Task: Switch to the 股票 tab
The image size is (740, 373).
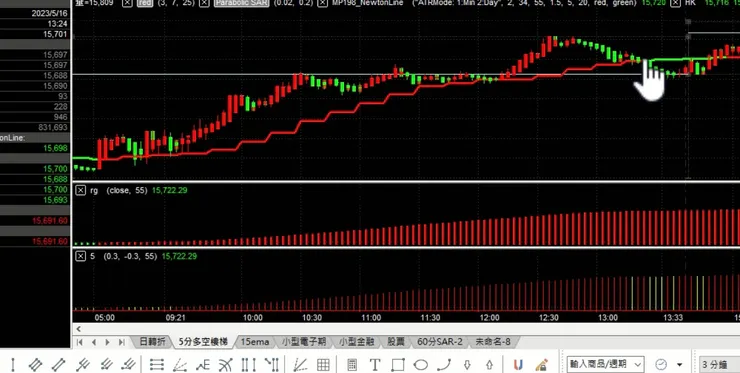Action: coord(396,341)
